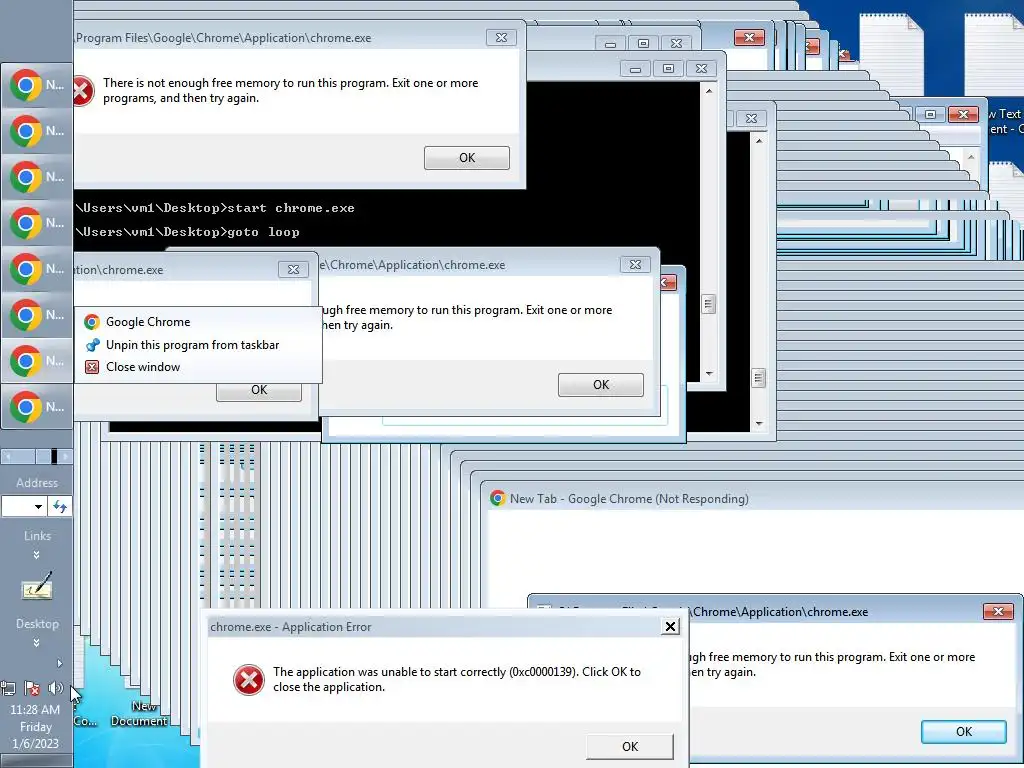Viewport: 1024px width, 768px height.
Task: Click 'application was unable to start correctly' message text
Action: (456, 679)
